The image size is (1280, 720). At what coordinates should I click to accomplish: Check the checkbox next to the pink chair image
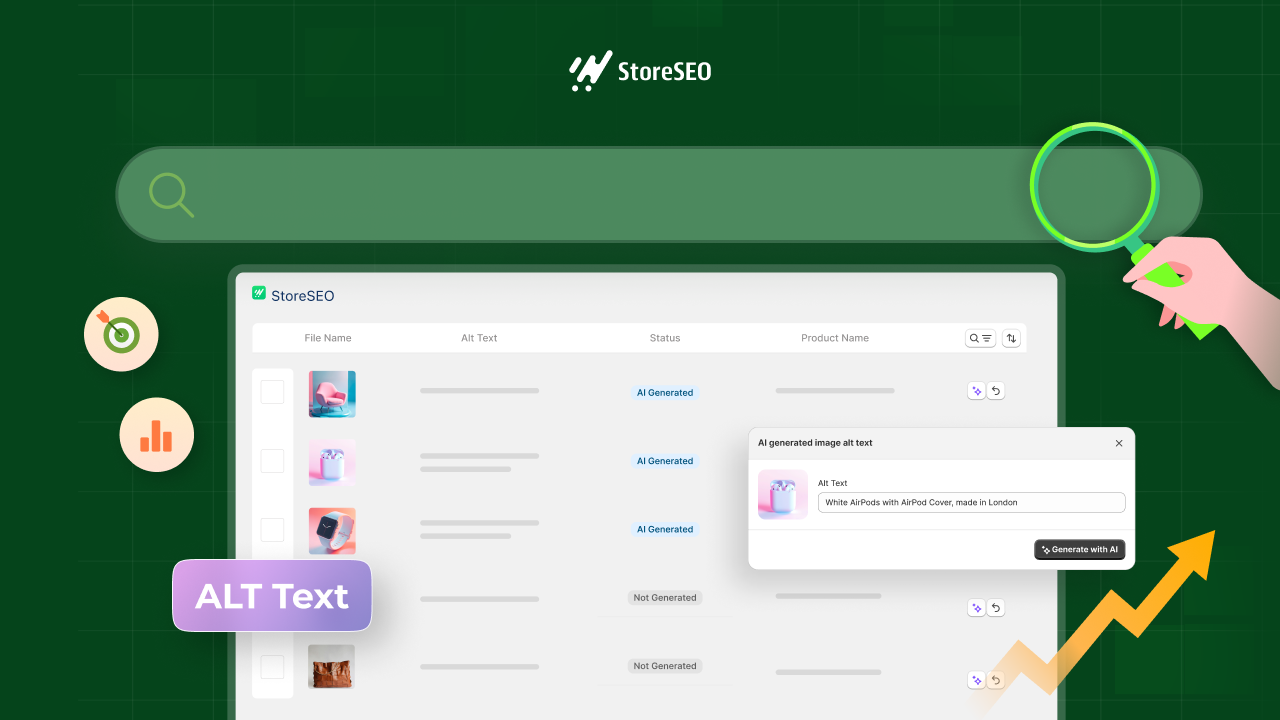point(272,391)
